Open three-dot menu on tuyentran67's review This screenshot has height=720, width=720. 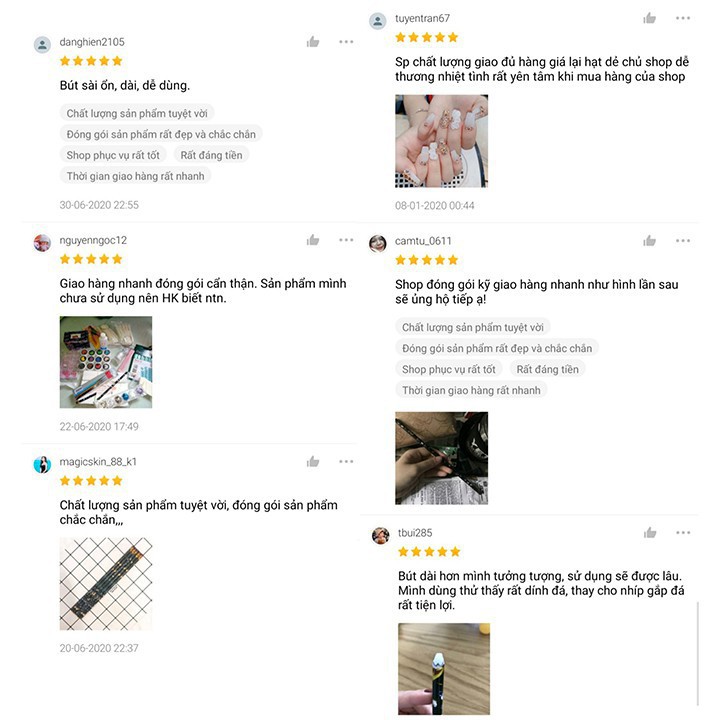pyautogui.click(x=683, y=18)
